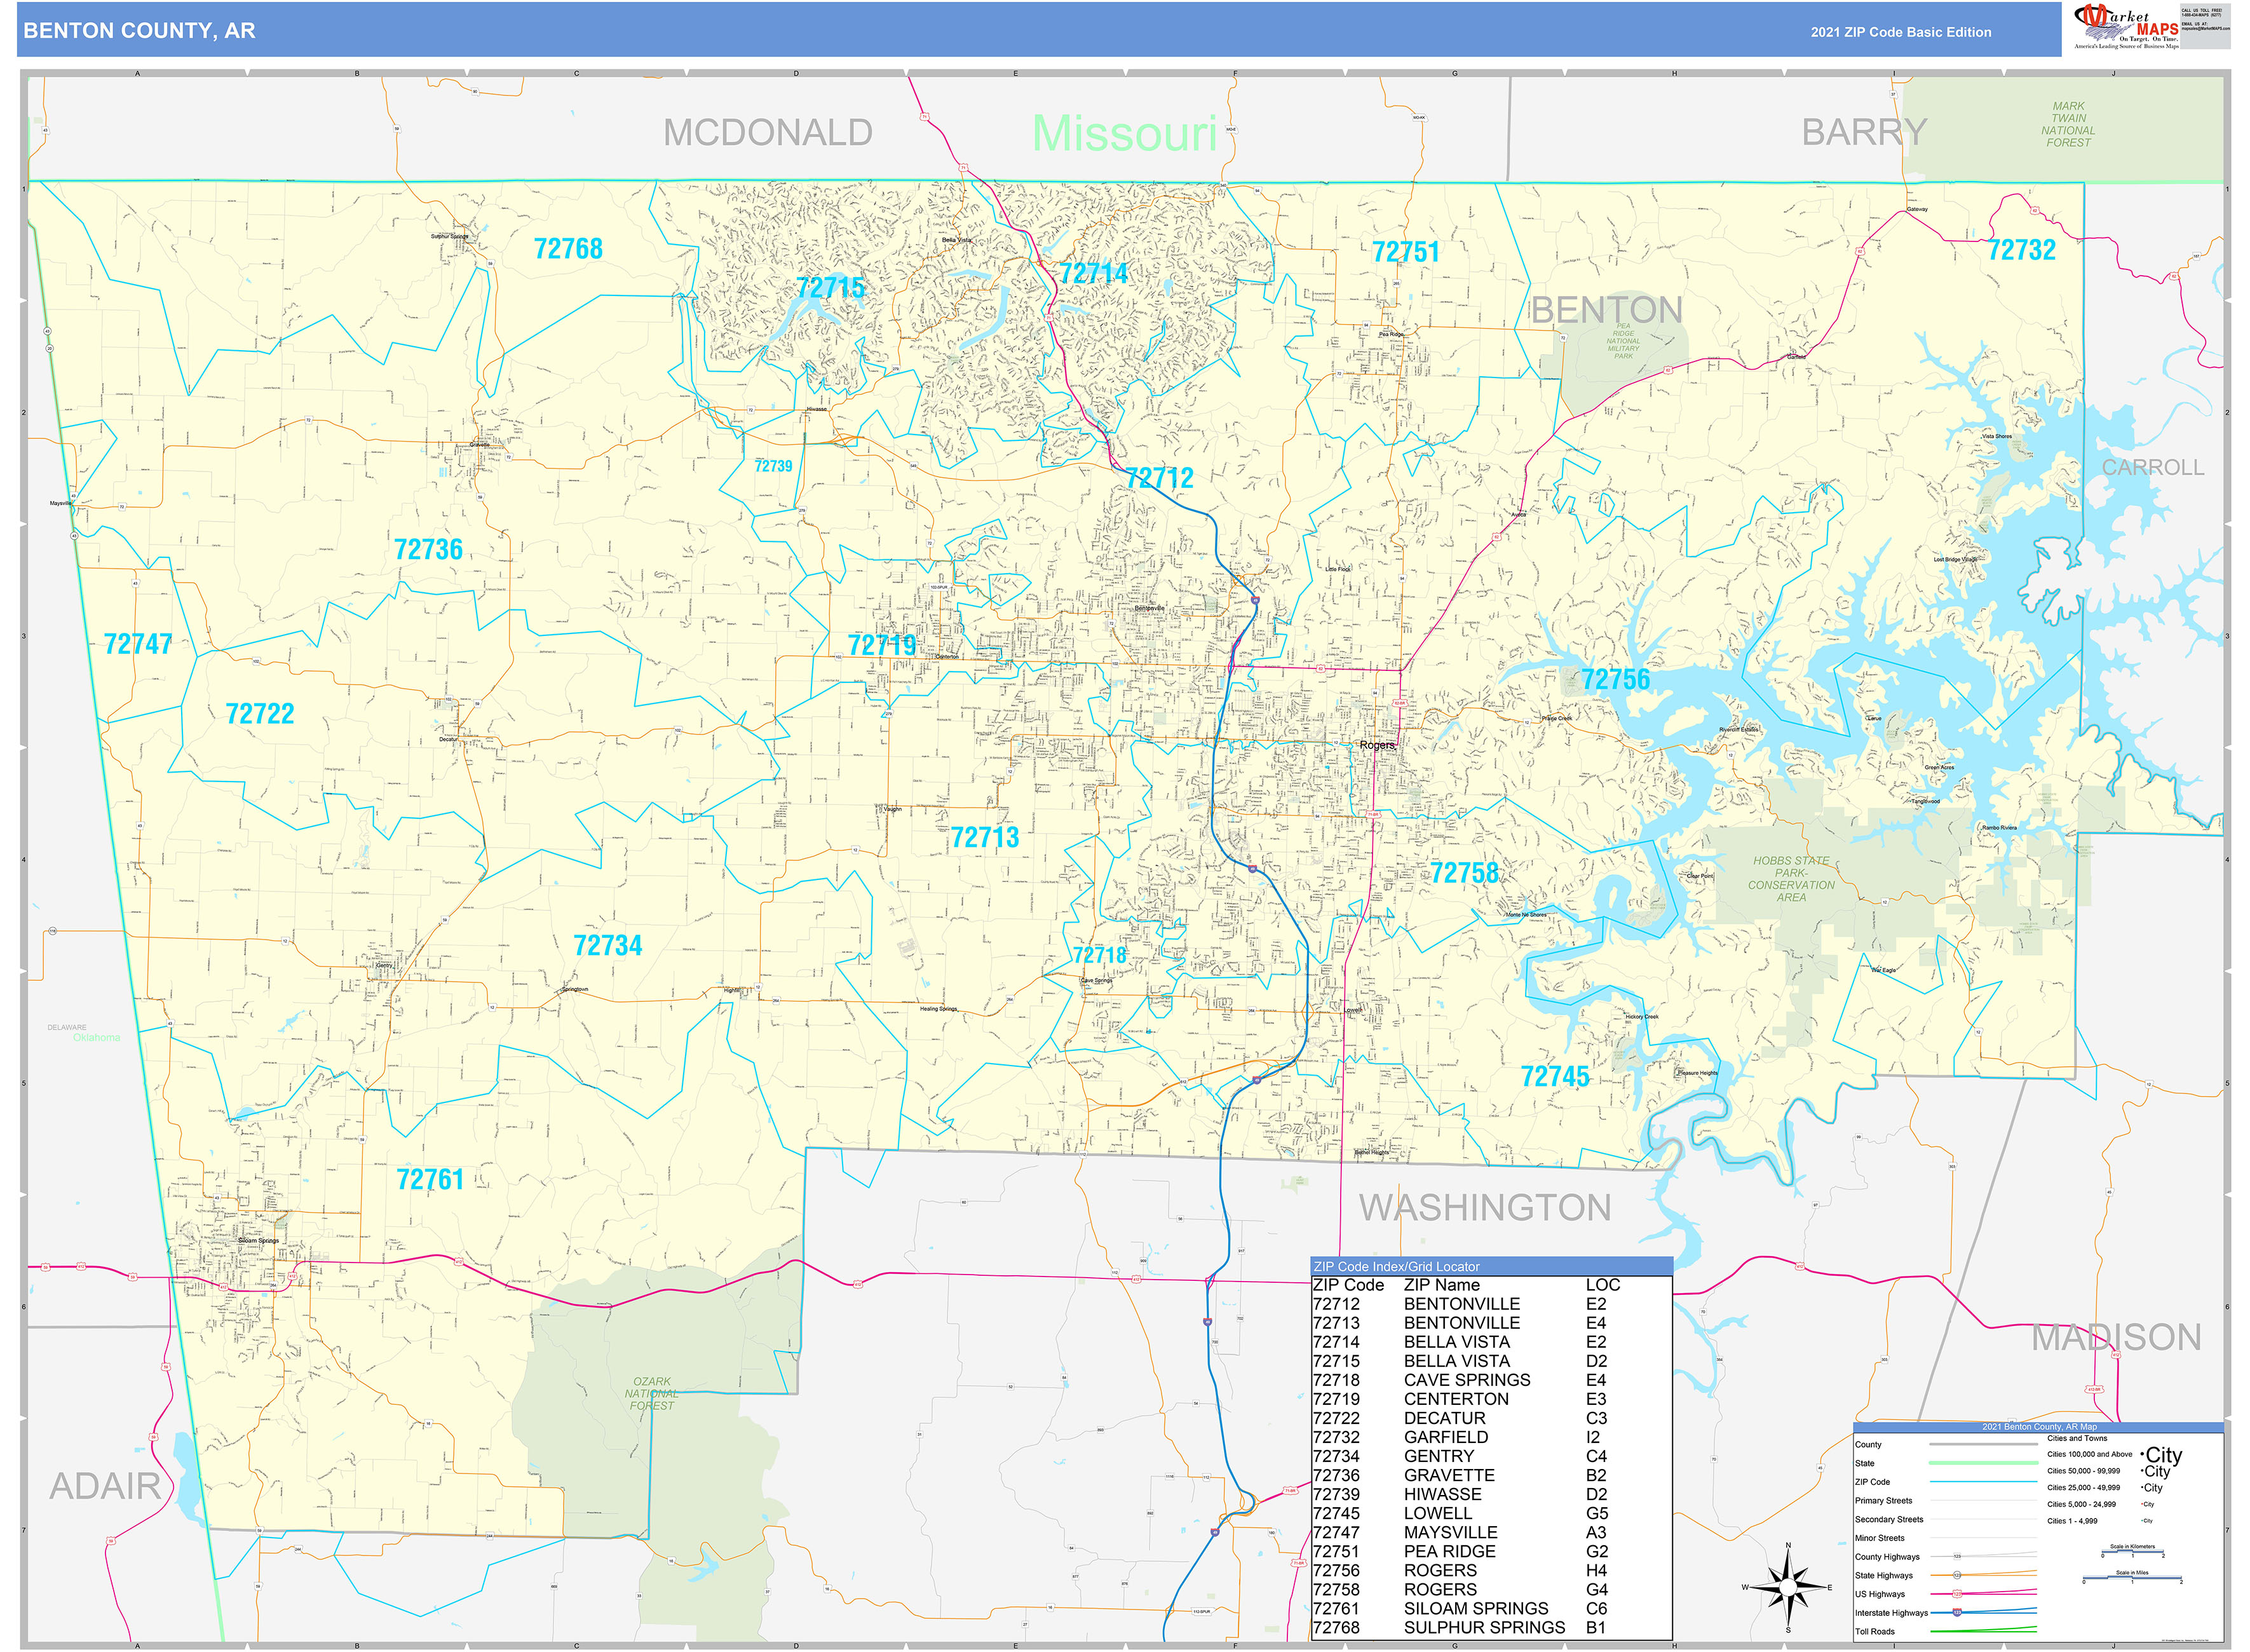Click the Cities 100,000 and Above legend entry
The height and width of the screenshot is (1652, 2250).
click(x=2114, y=1455)
